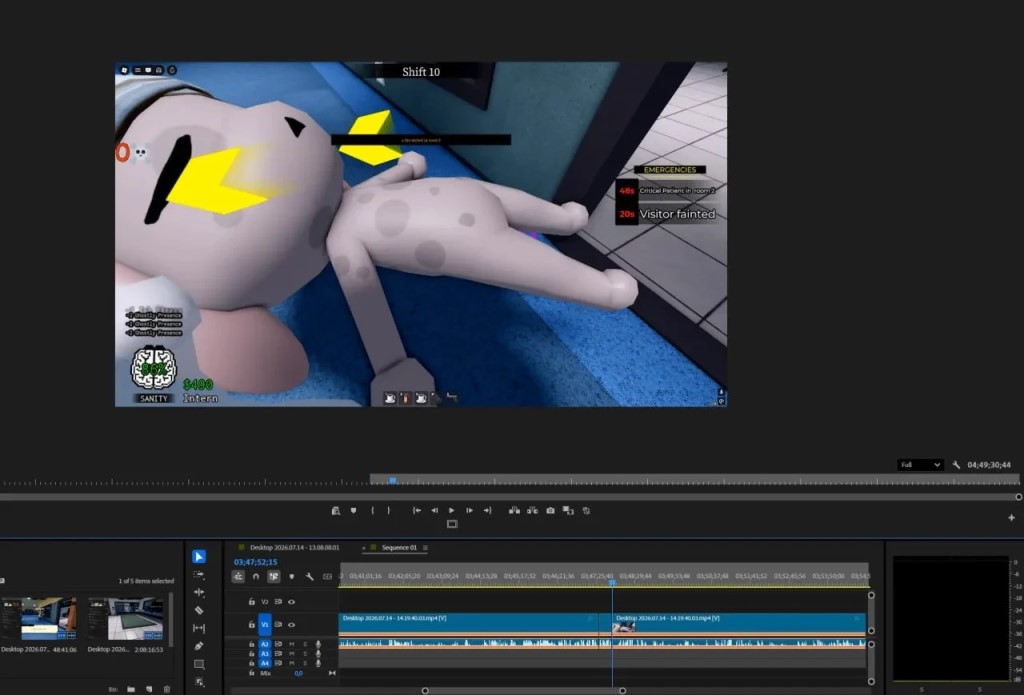
Task: Click the program monitor playhead marker
Action: pyautogui.click(x=392, y=480)
